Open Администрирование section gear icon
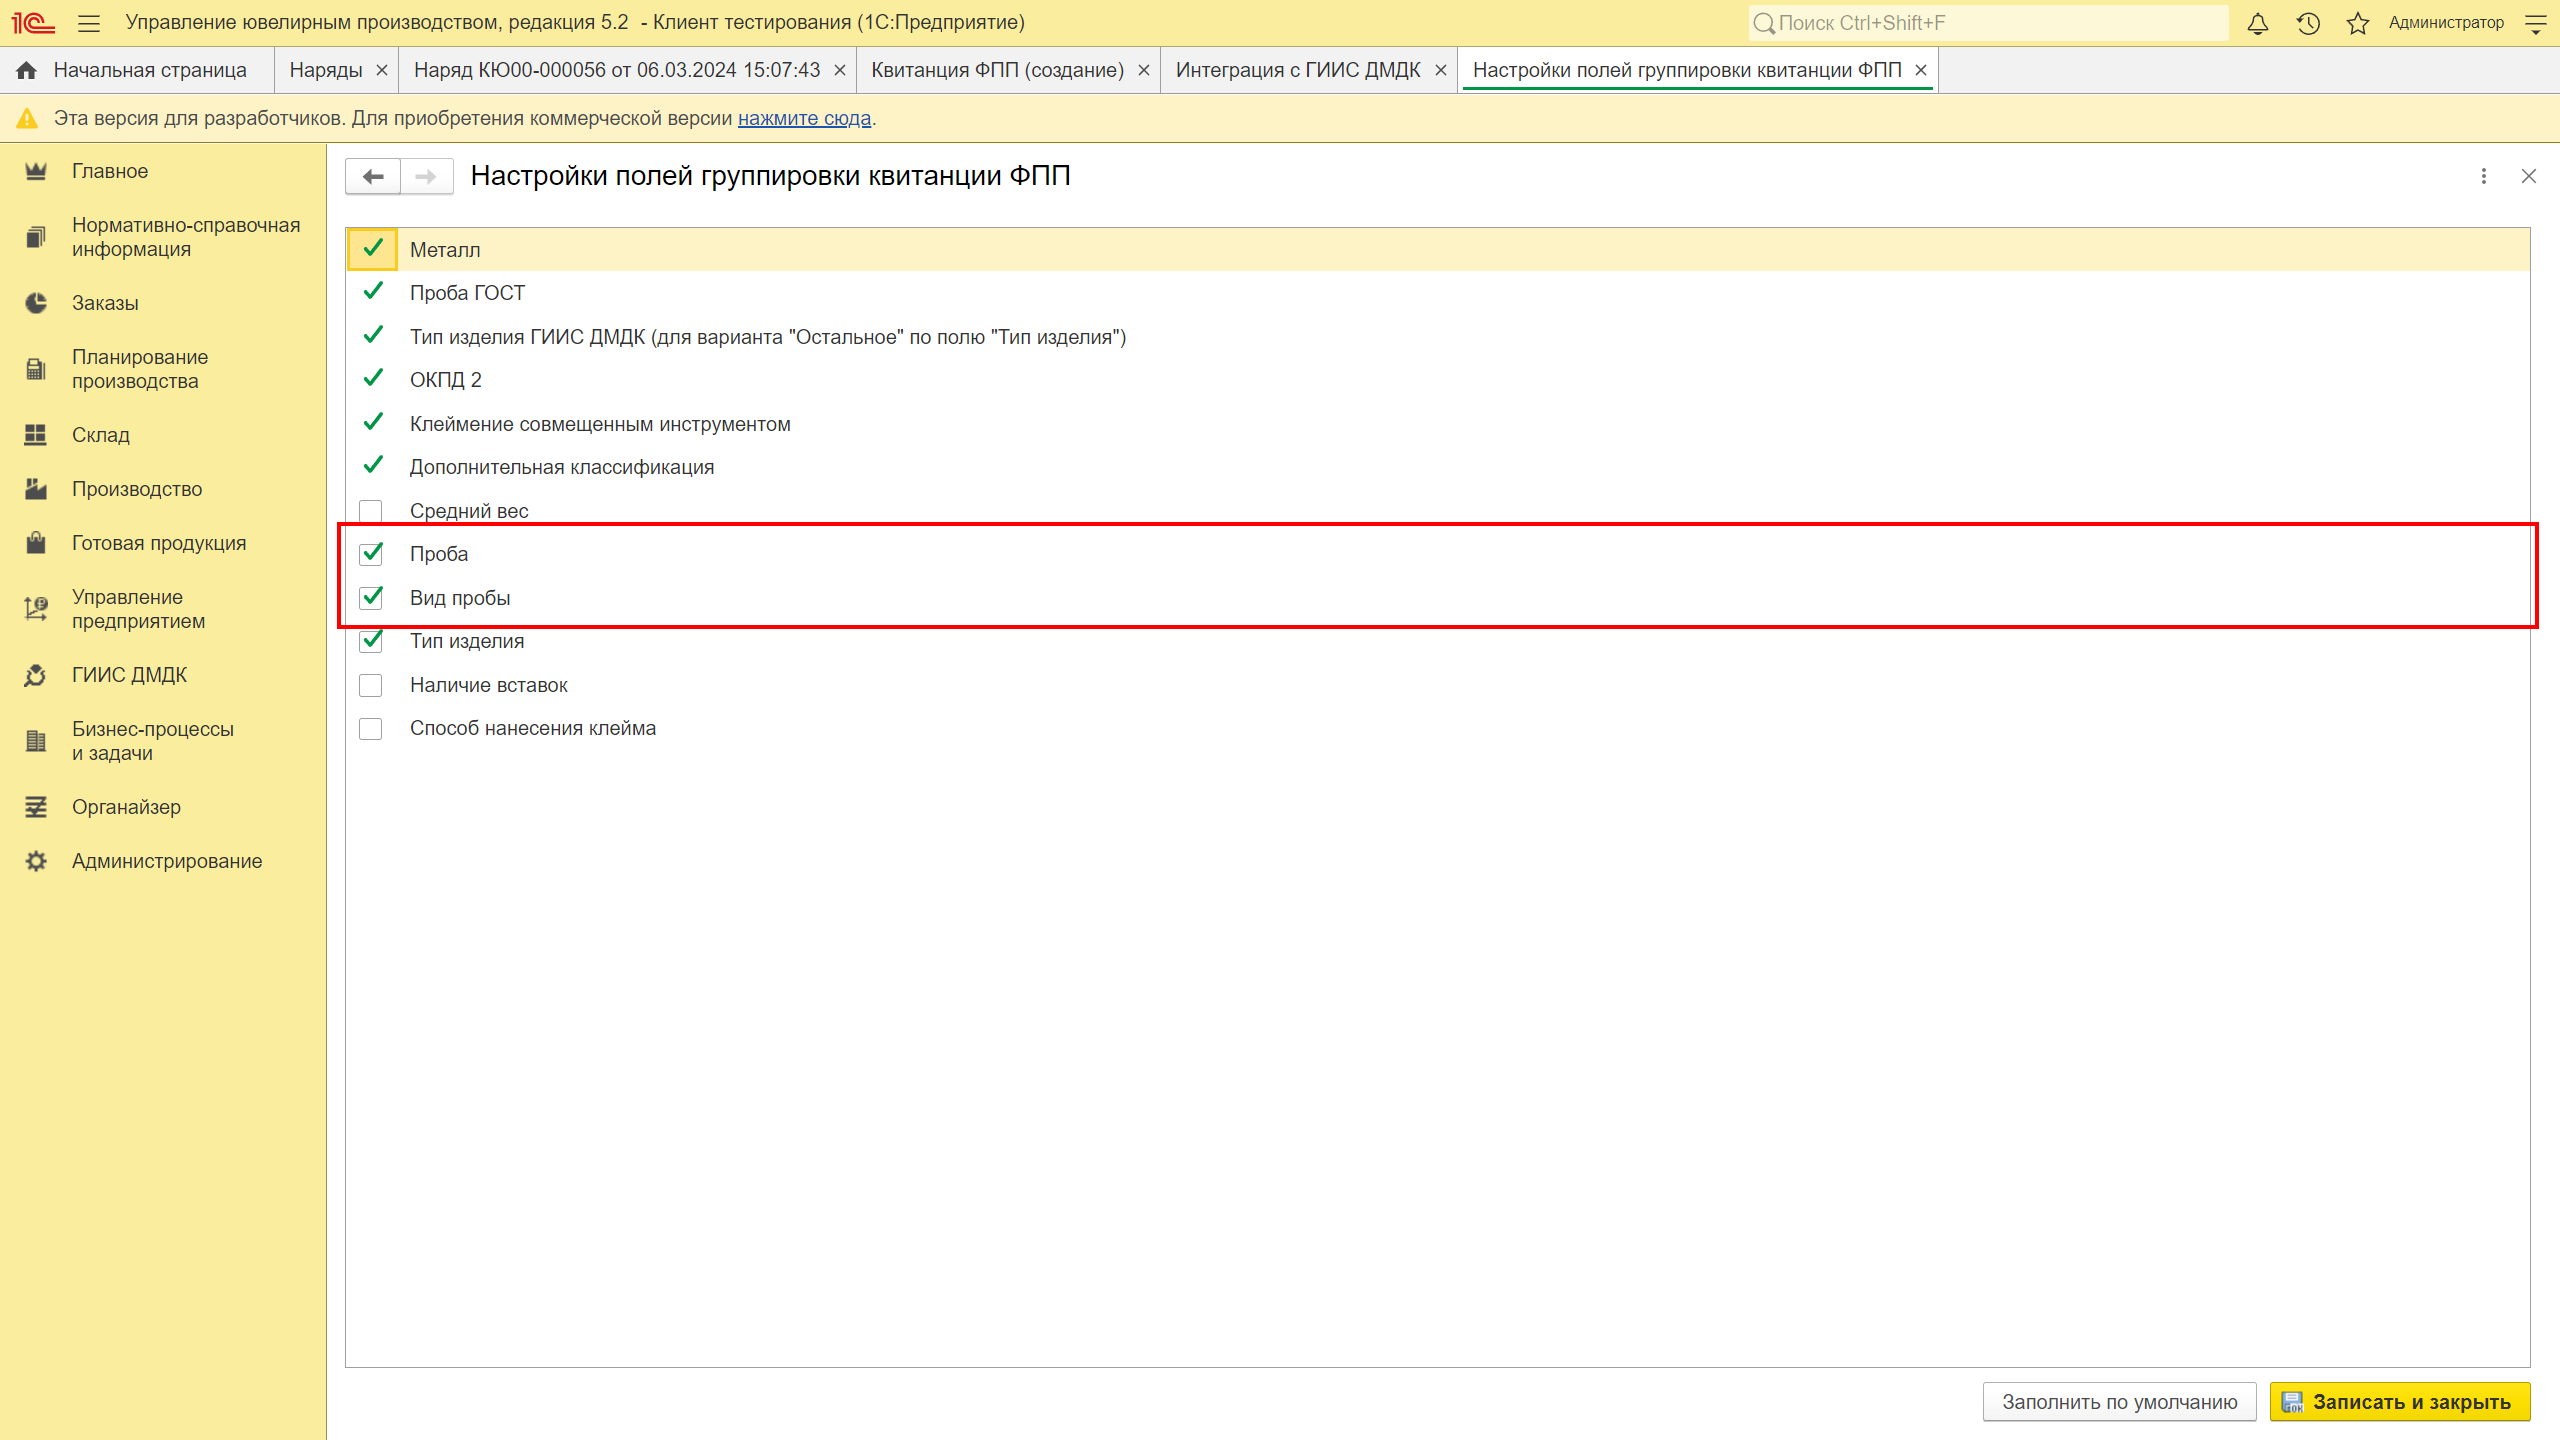Image resolution: width=2560 pixels, height=1440 pixels. pyautogui.click(x=36, y=861)
